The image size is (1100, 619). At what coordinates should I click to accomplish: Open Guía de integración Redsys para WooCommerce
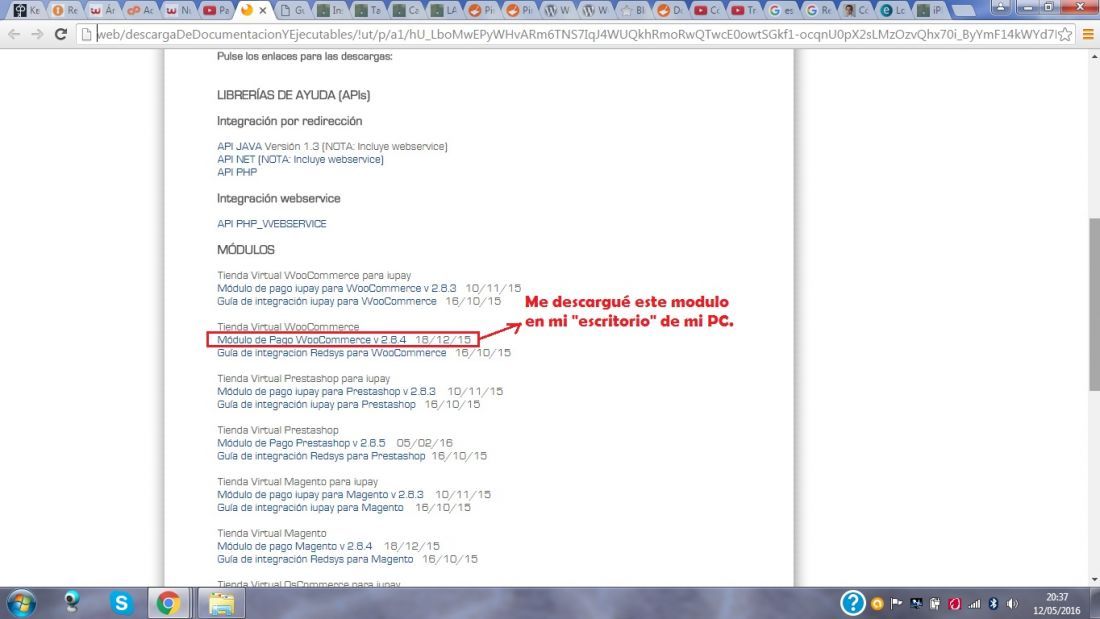332,352
